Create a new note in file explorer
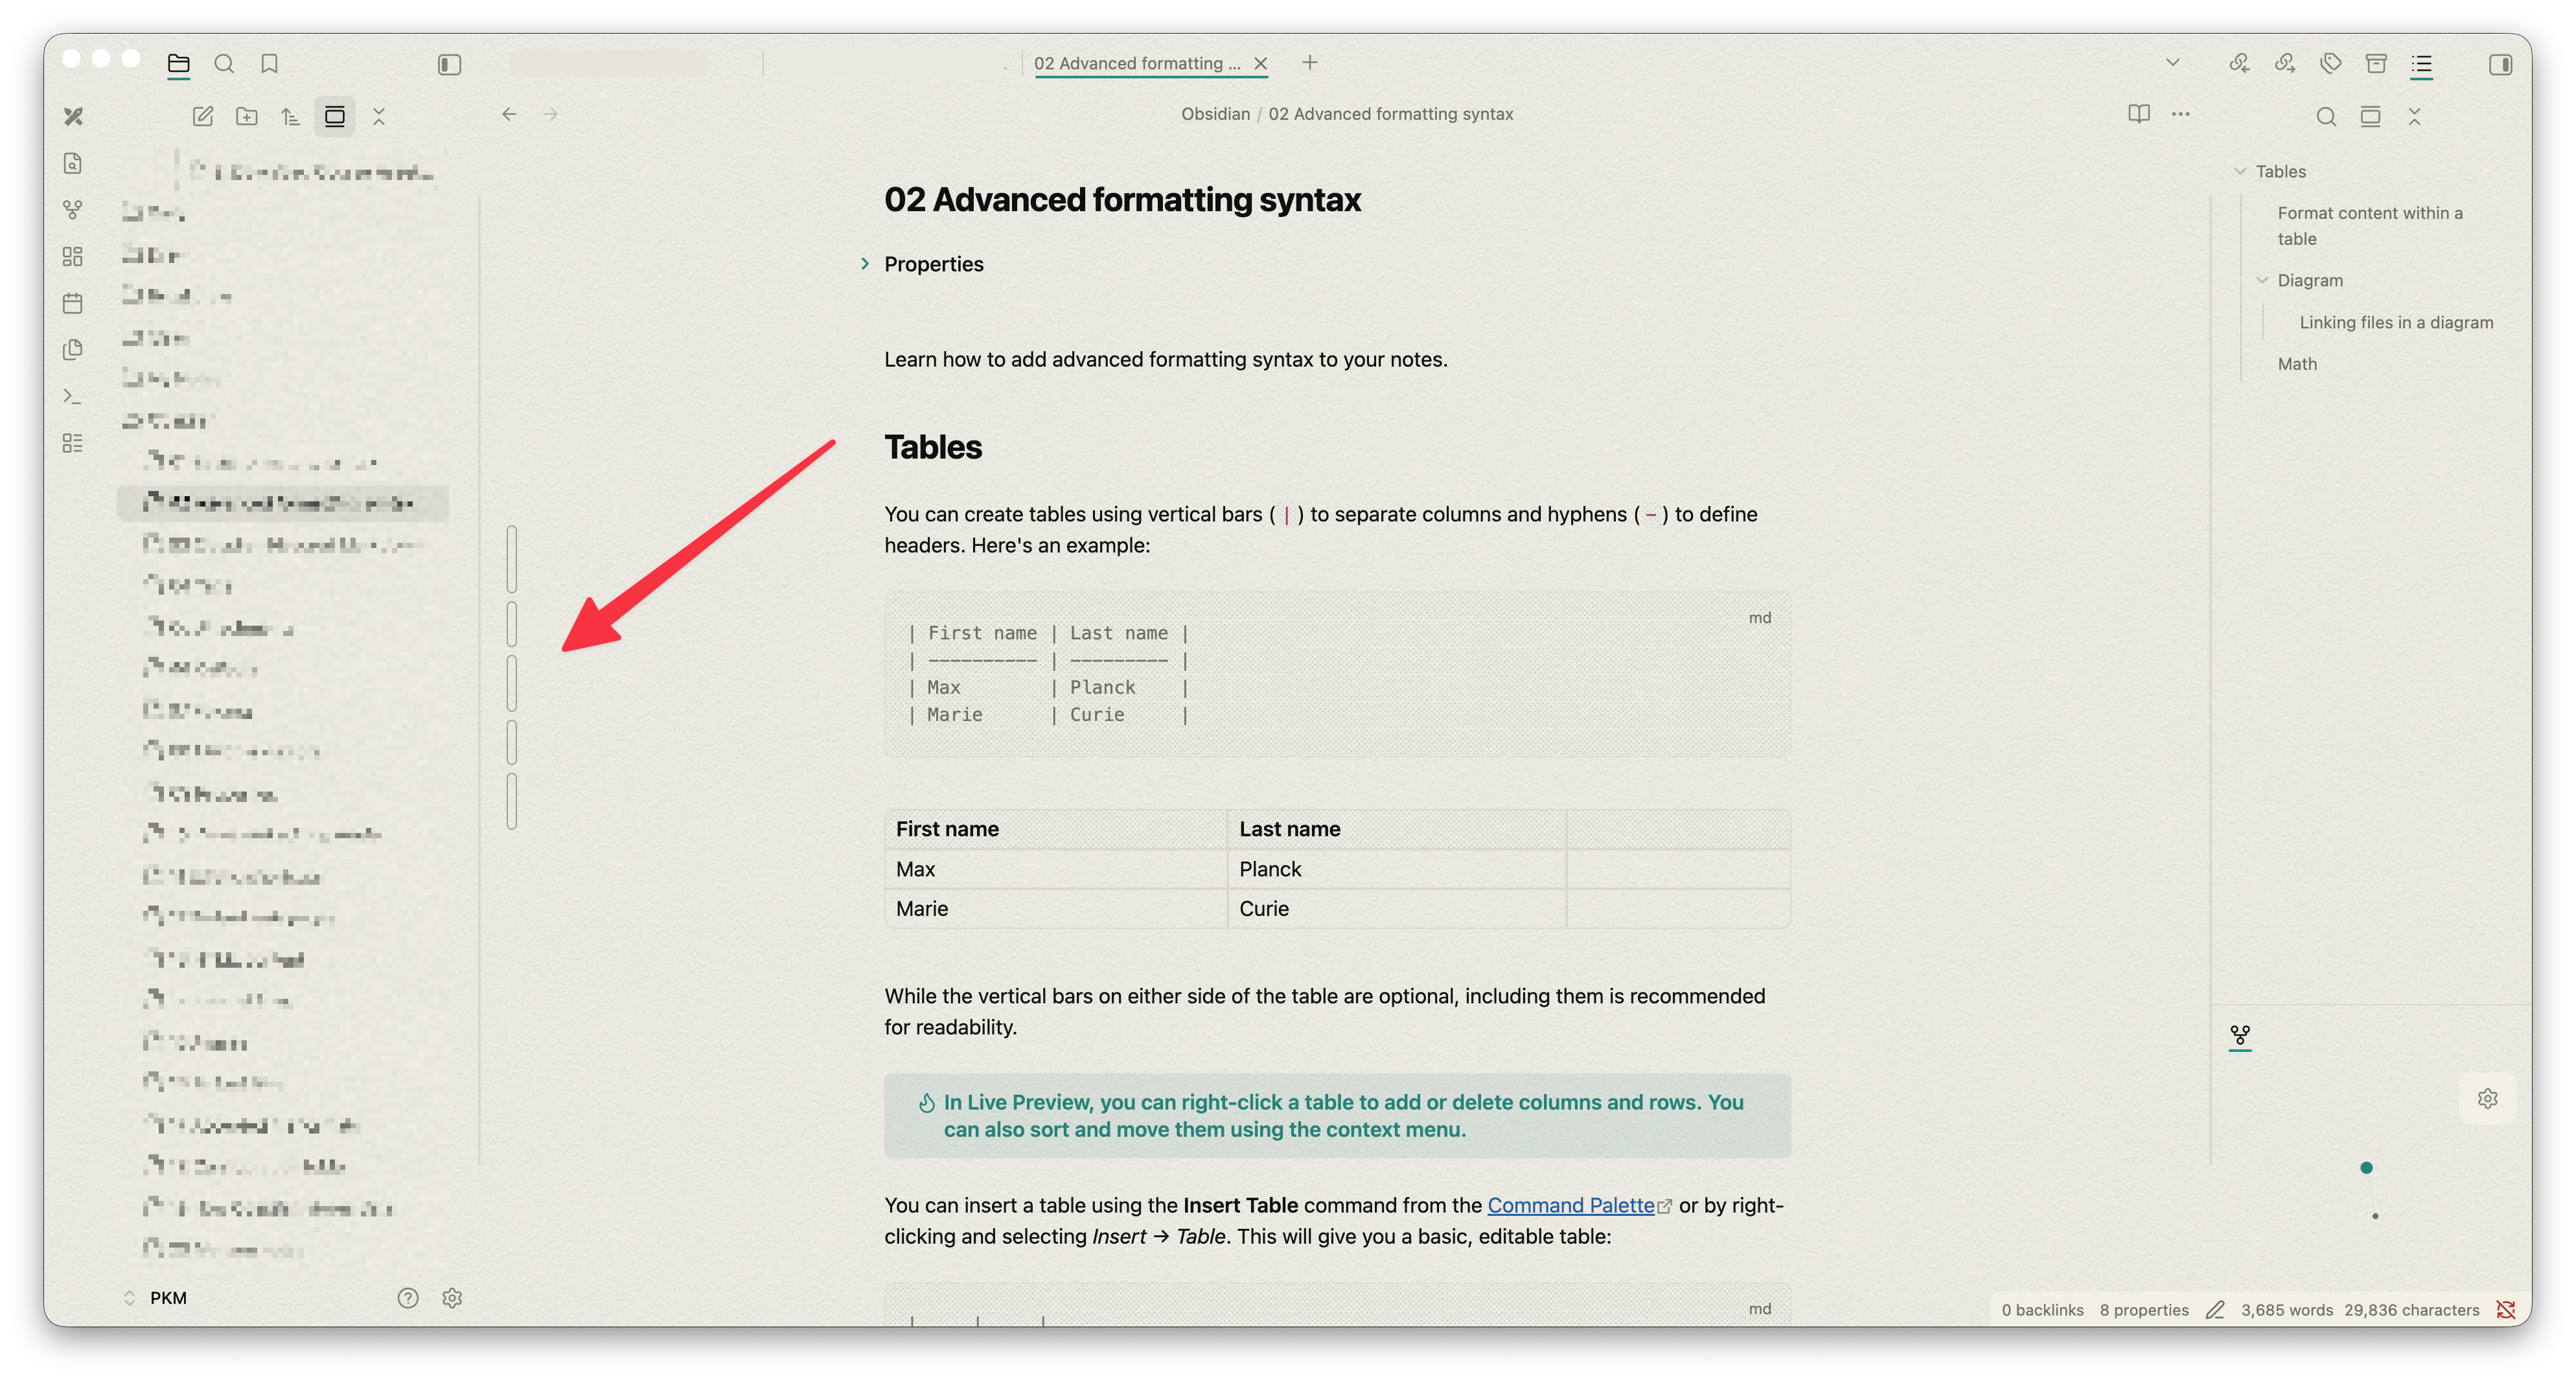 (203, 117)
